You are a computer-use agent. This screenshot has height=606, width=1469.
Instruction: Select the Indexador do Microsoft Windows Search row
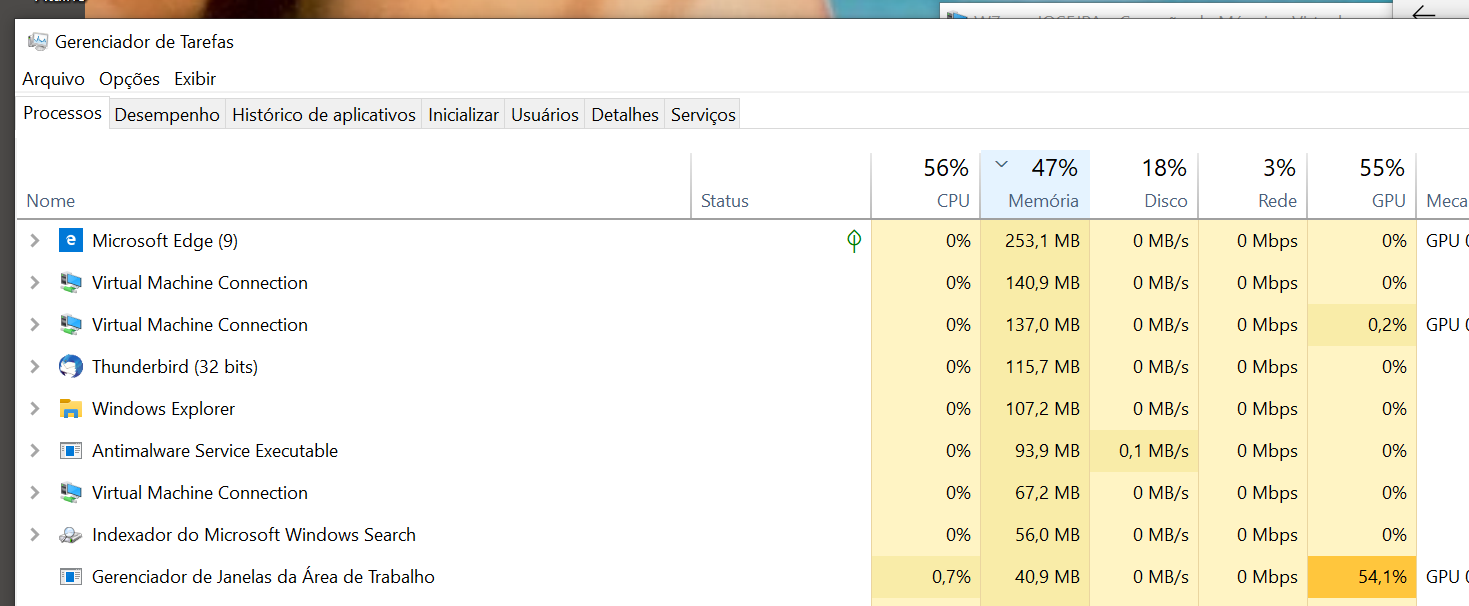click(254, 535)
